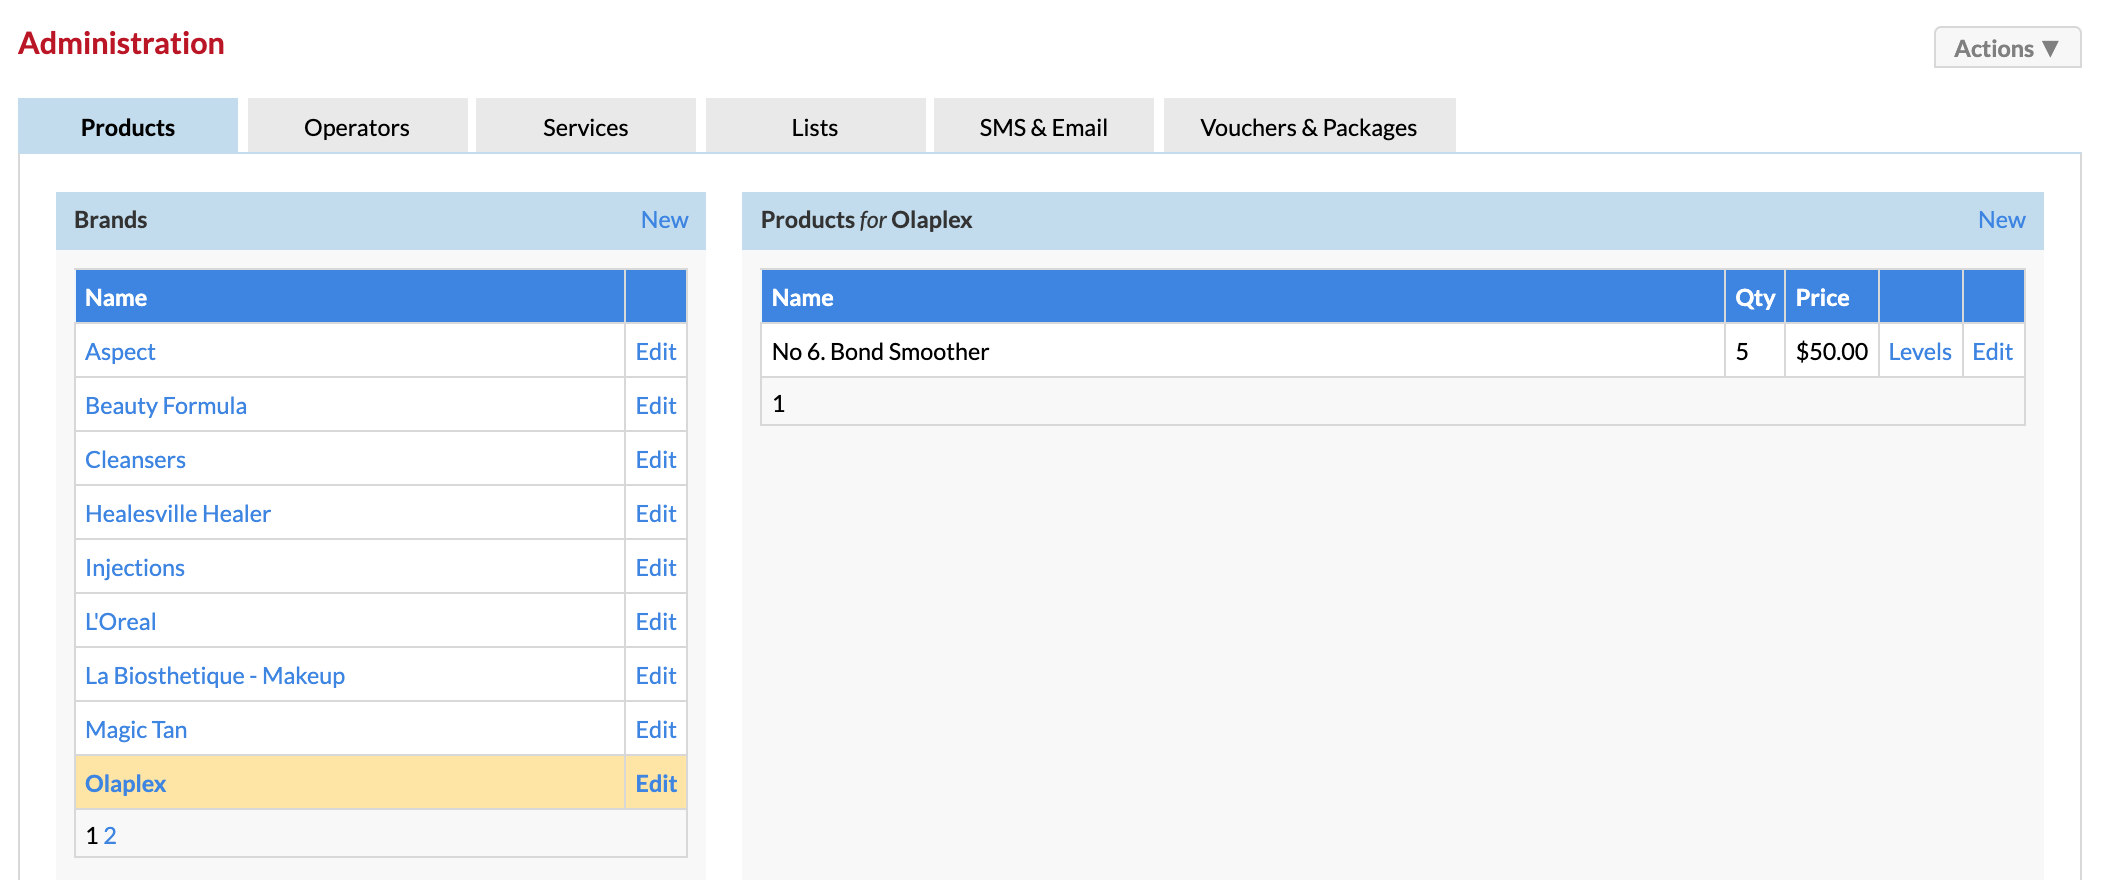Image resolution: width=2110 pixels, height=880 pixels.
Task: Select the Beauty Formula brand
Action: [166, 406]
